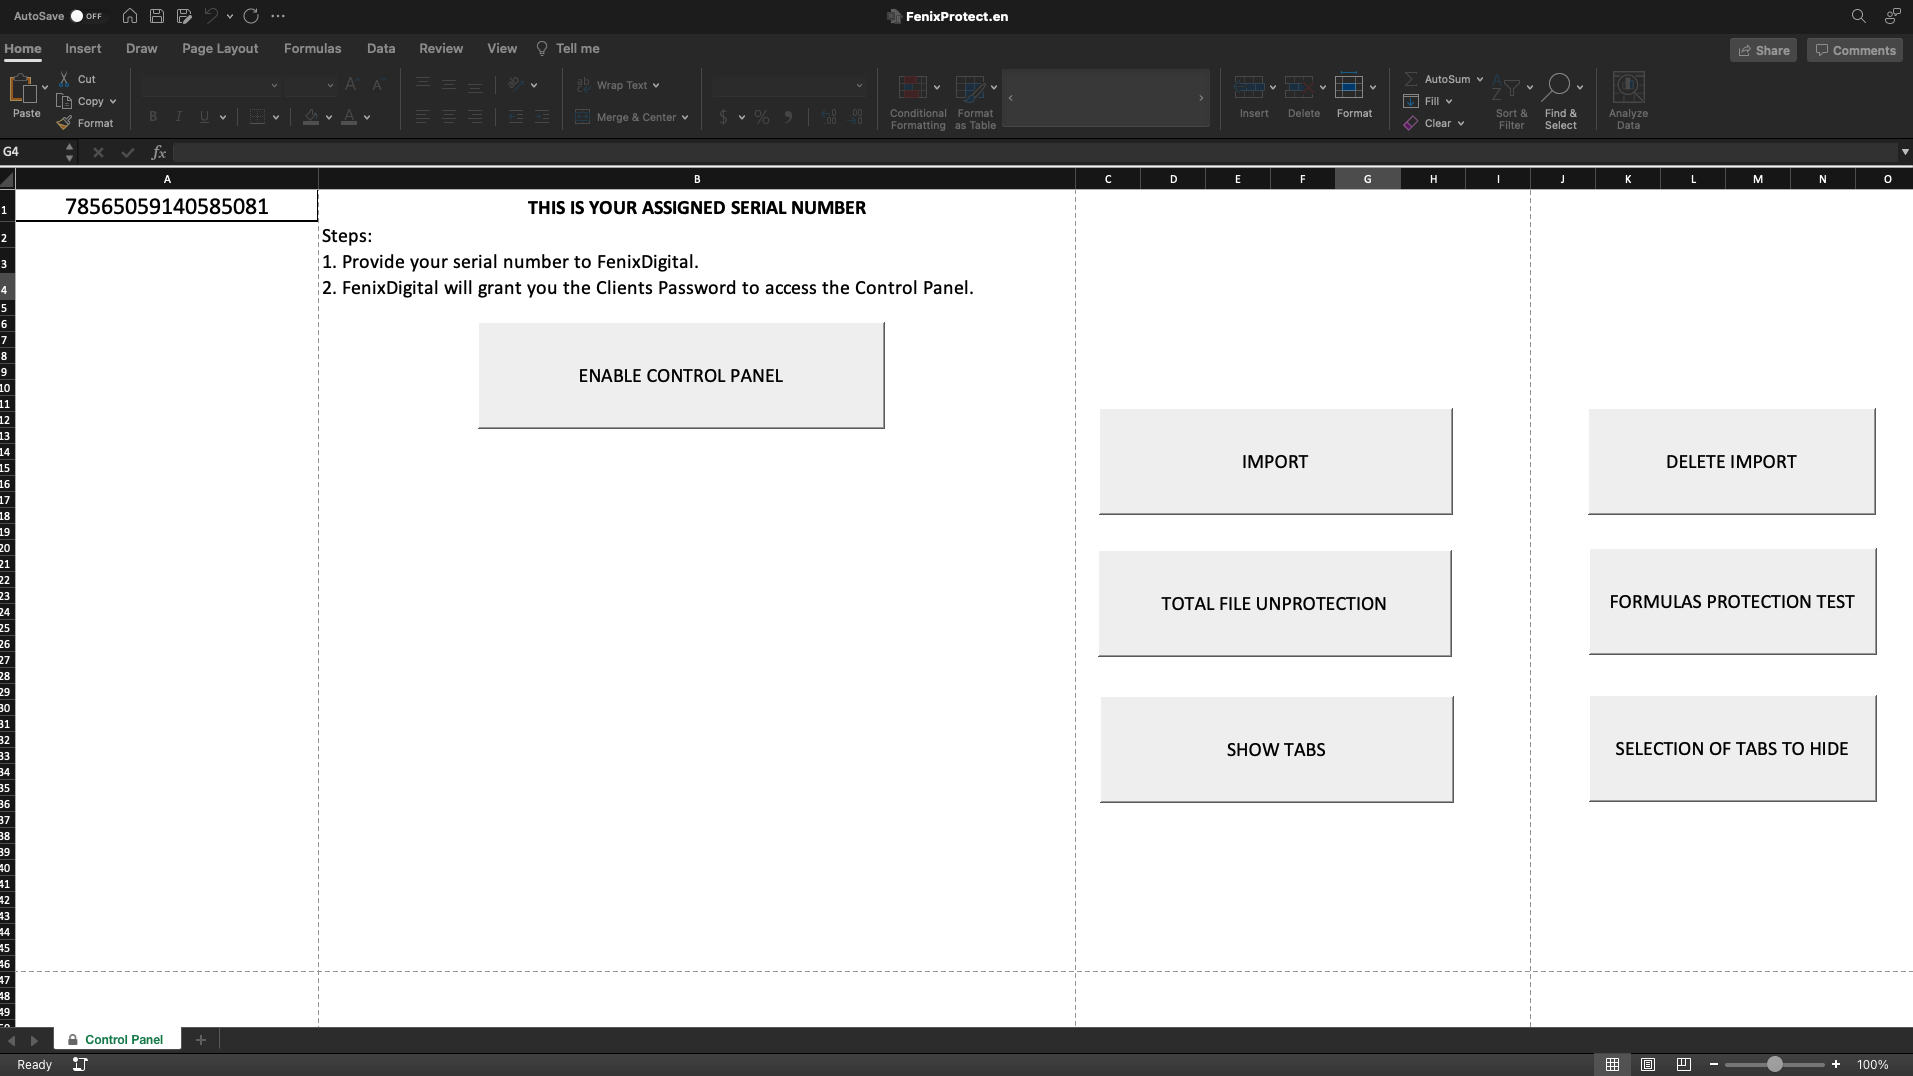The image size is (1913, 1076).
Task: Click the IMPORT button
Action: [1275, 462]
